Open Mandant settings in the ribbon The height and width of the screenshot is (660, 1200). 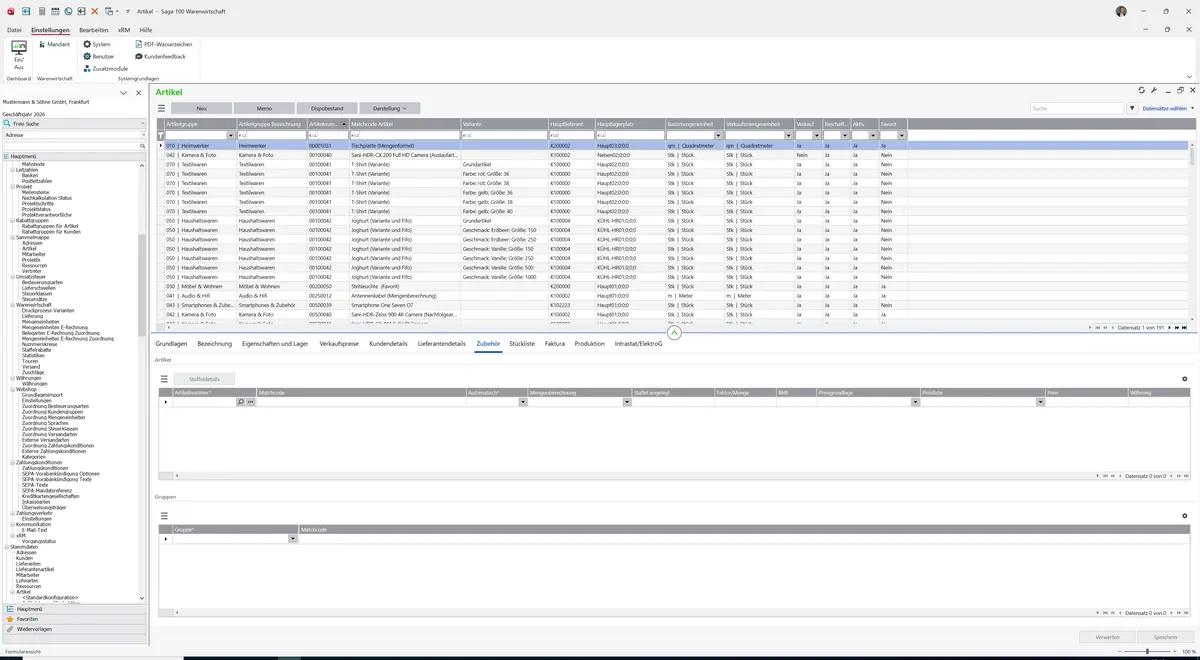[53, 44]
